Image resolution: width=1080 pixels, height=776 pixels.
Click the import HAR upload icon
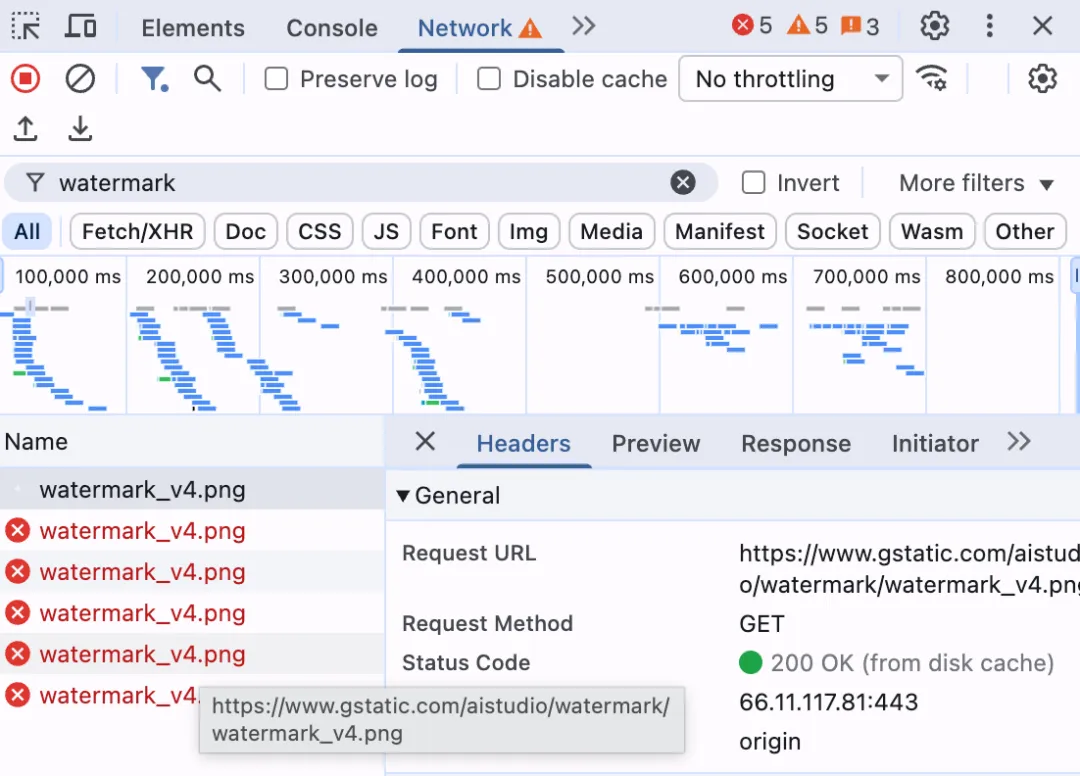[26, 128]
